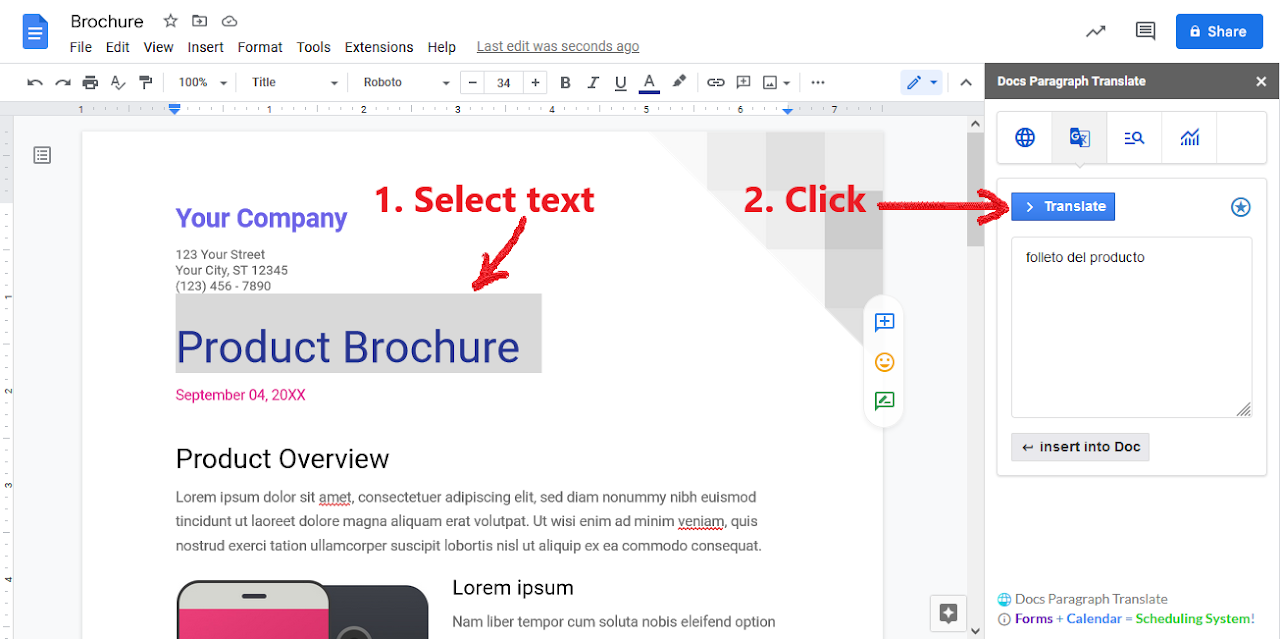This screenshot has width=1280, height=639.
Task: Click the star badge icon in sidebar
Action: tap(1240, 207)
